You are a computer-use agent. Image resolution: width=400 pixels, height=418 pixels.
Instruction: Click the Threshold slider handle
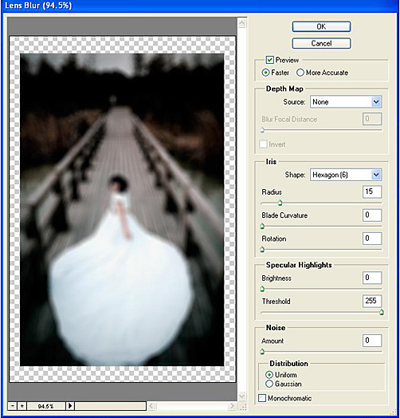tap(381, 312)
